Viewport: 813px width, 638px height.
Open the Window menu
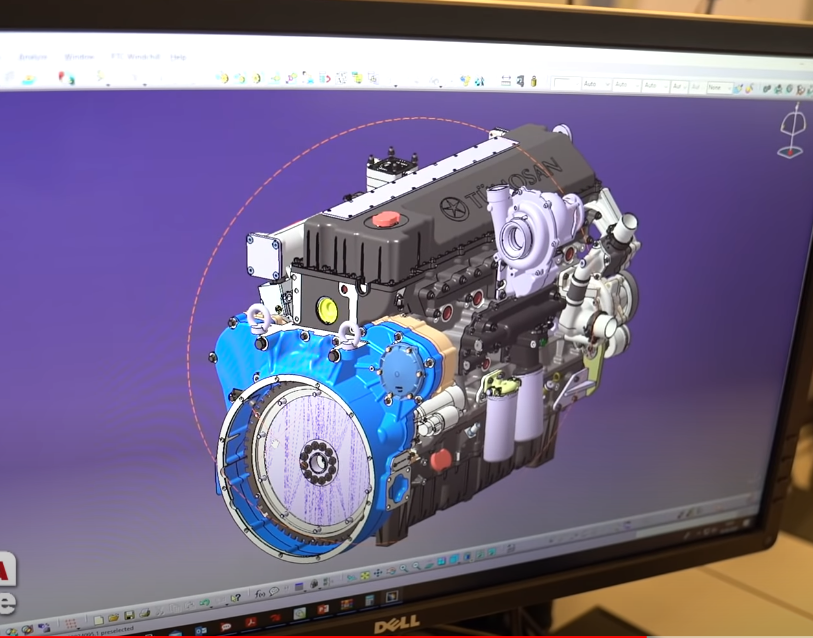(80, 57)
